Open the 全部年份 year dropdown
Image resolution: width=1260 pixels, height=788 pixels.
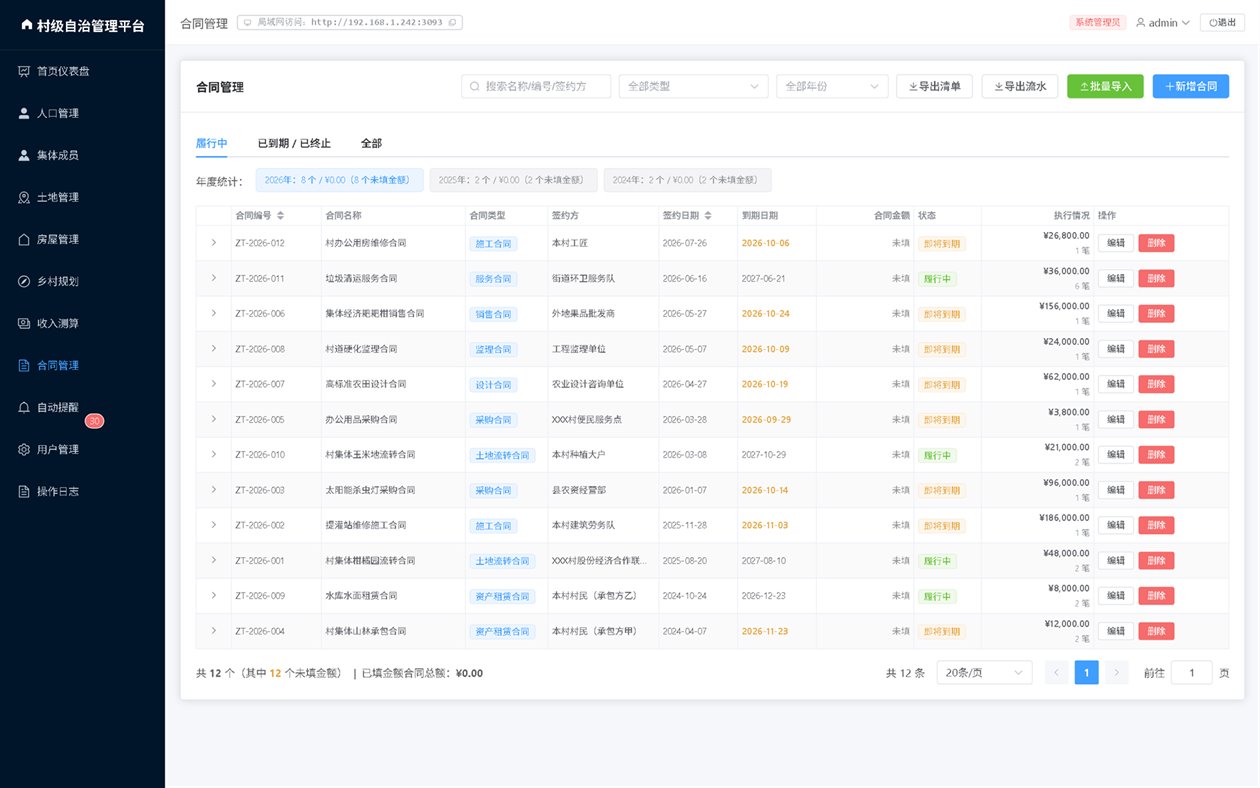click(832, 86)
